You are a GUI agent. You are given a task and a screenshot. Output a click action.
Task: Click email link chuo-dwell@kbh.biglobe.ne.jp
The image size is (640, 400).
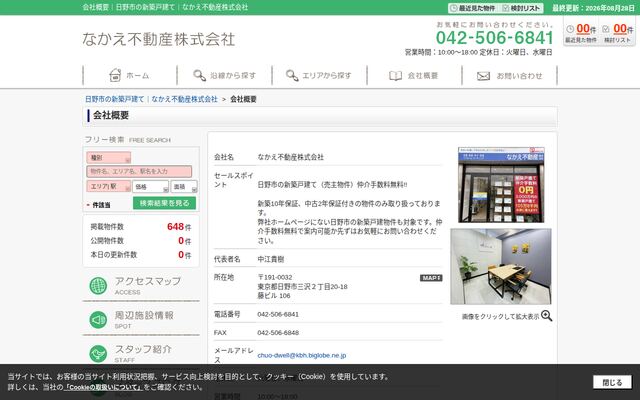click(x=302, y=356)
